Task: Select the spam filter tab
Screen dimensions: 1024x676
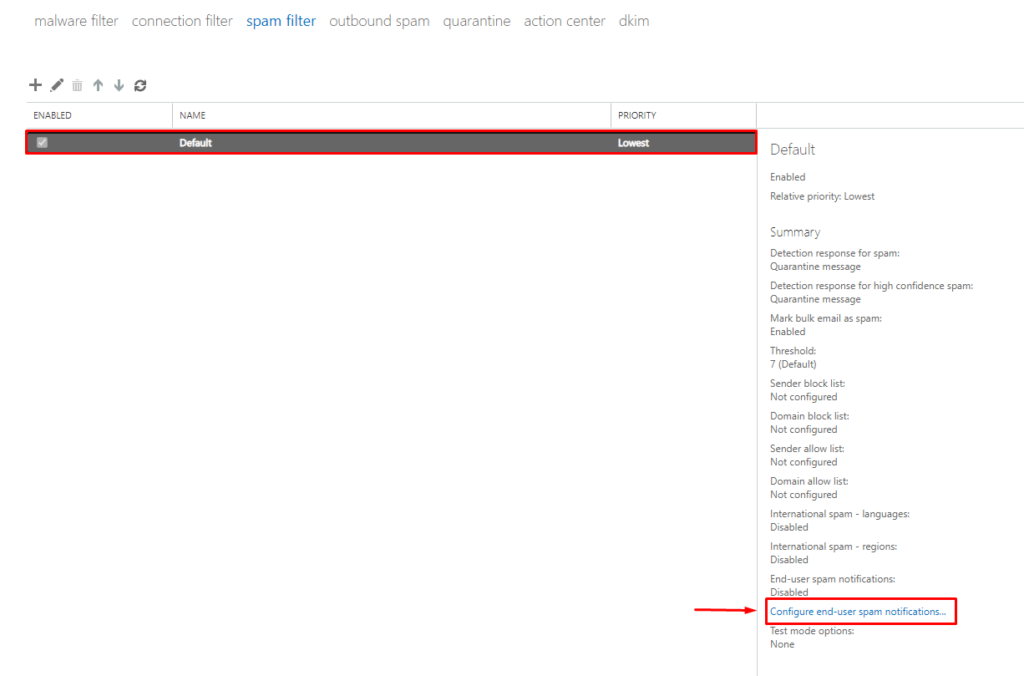Action: (x=281, y=21)
